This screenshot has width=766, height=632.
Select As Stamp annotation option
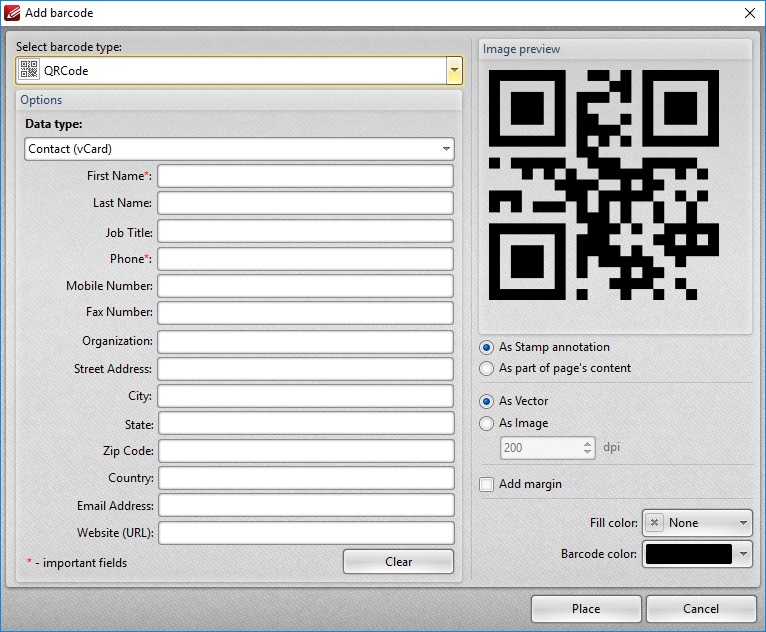pos(486,347)
